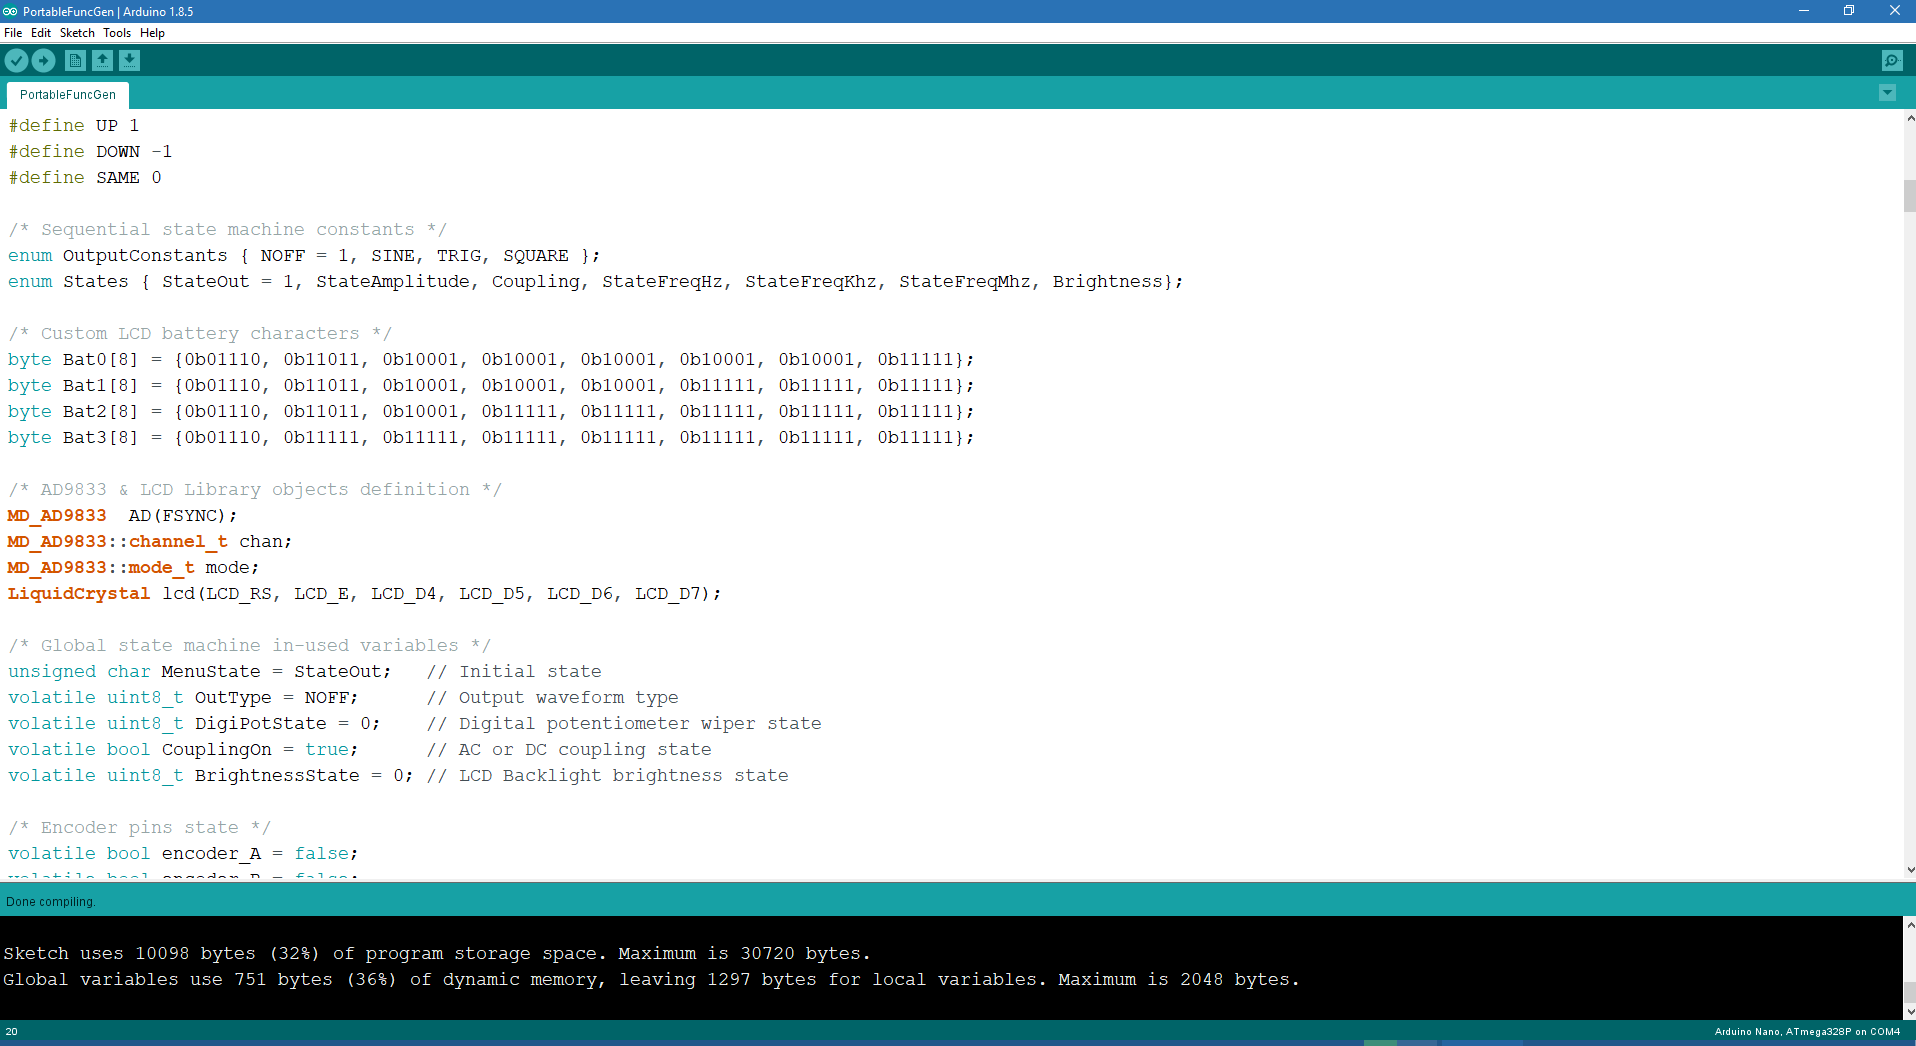Click the line number '20' indicator

(10, 1031)
